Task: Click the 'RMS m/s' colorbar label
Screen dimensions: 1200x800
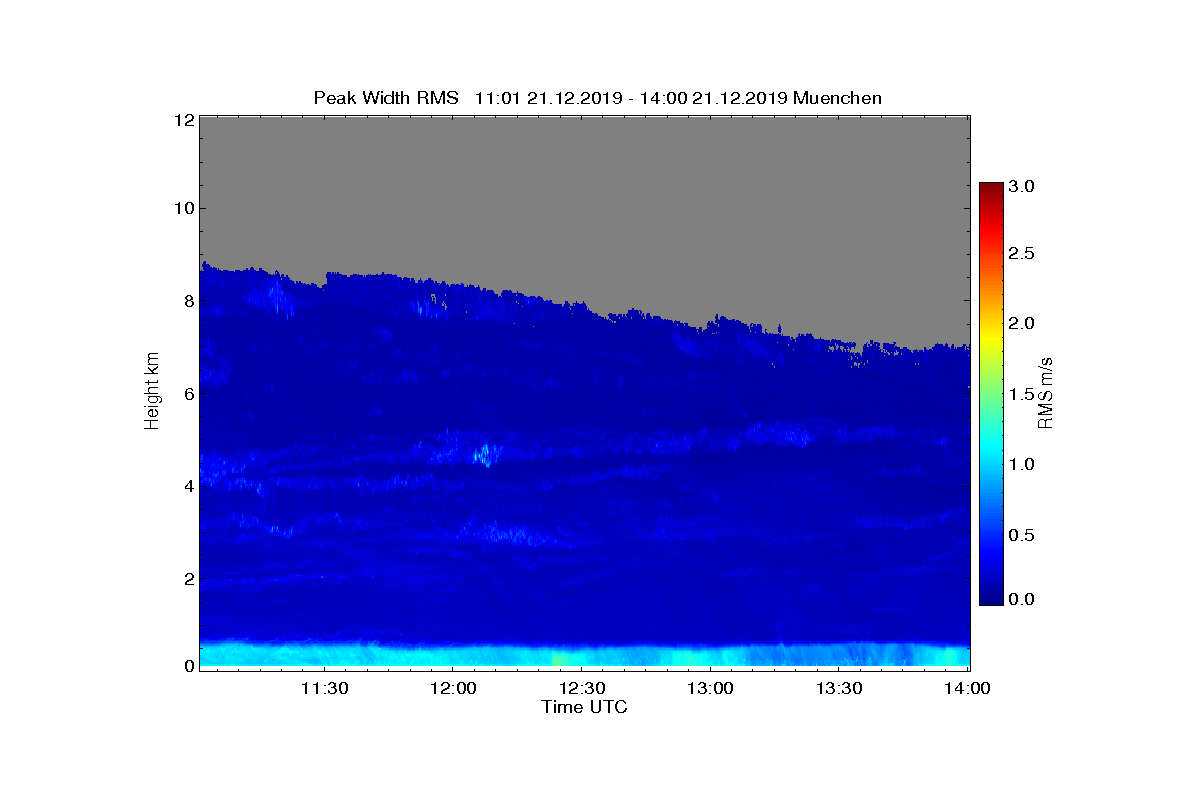Action: click(1047, 393)
